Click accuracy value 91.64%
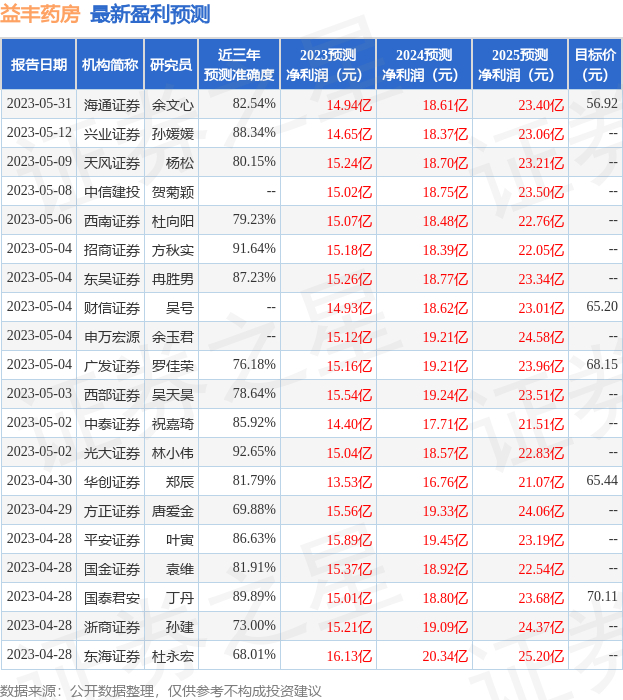This screenshot has width=623, height=700. click(253, 249)
